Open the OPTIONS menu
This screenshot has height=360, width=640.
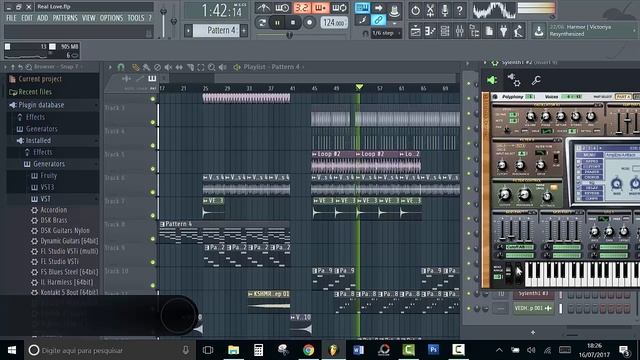pyautogui.click(x=111, y=18)
